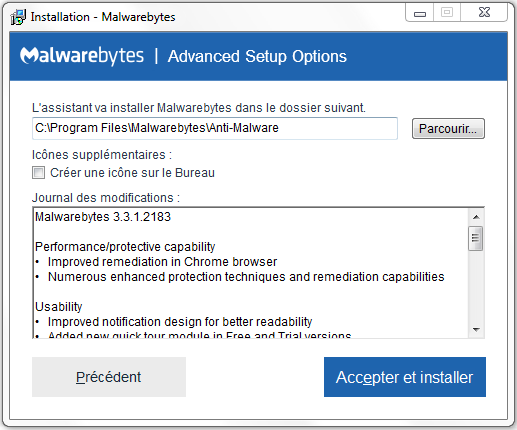Click the "Journal des modifications :" label
517x430 pixels.
106,198
